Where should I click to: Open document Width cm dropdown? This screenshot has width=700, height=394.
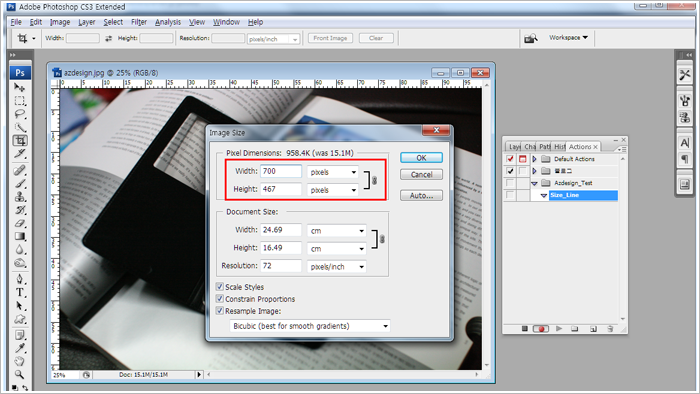(337, 231)
